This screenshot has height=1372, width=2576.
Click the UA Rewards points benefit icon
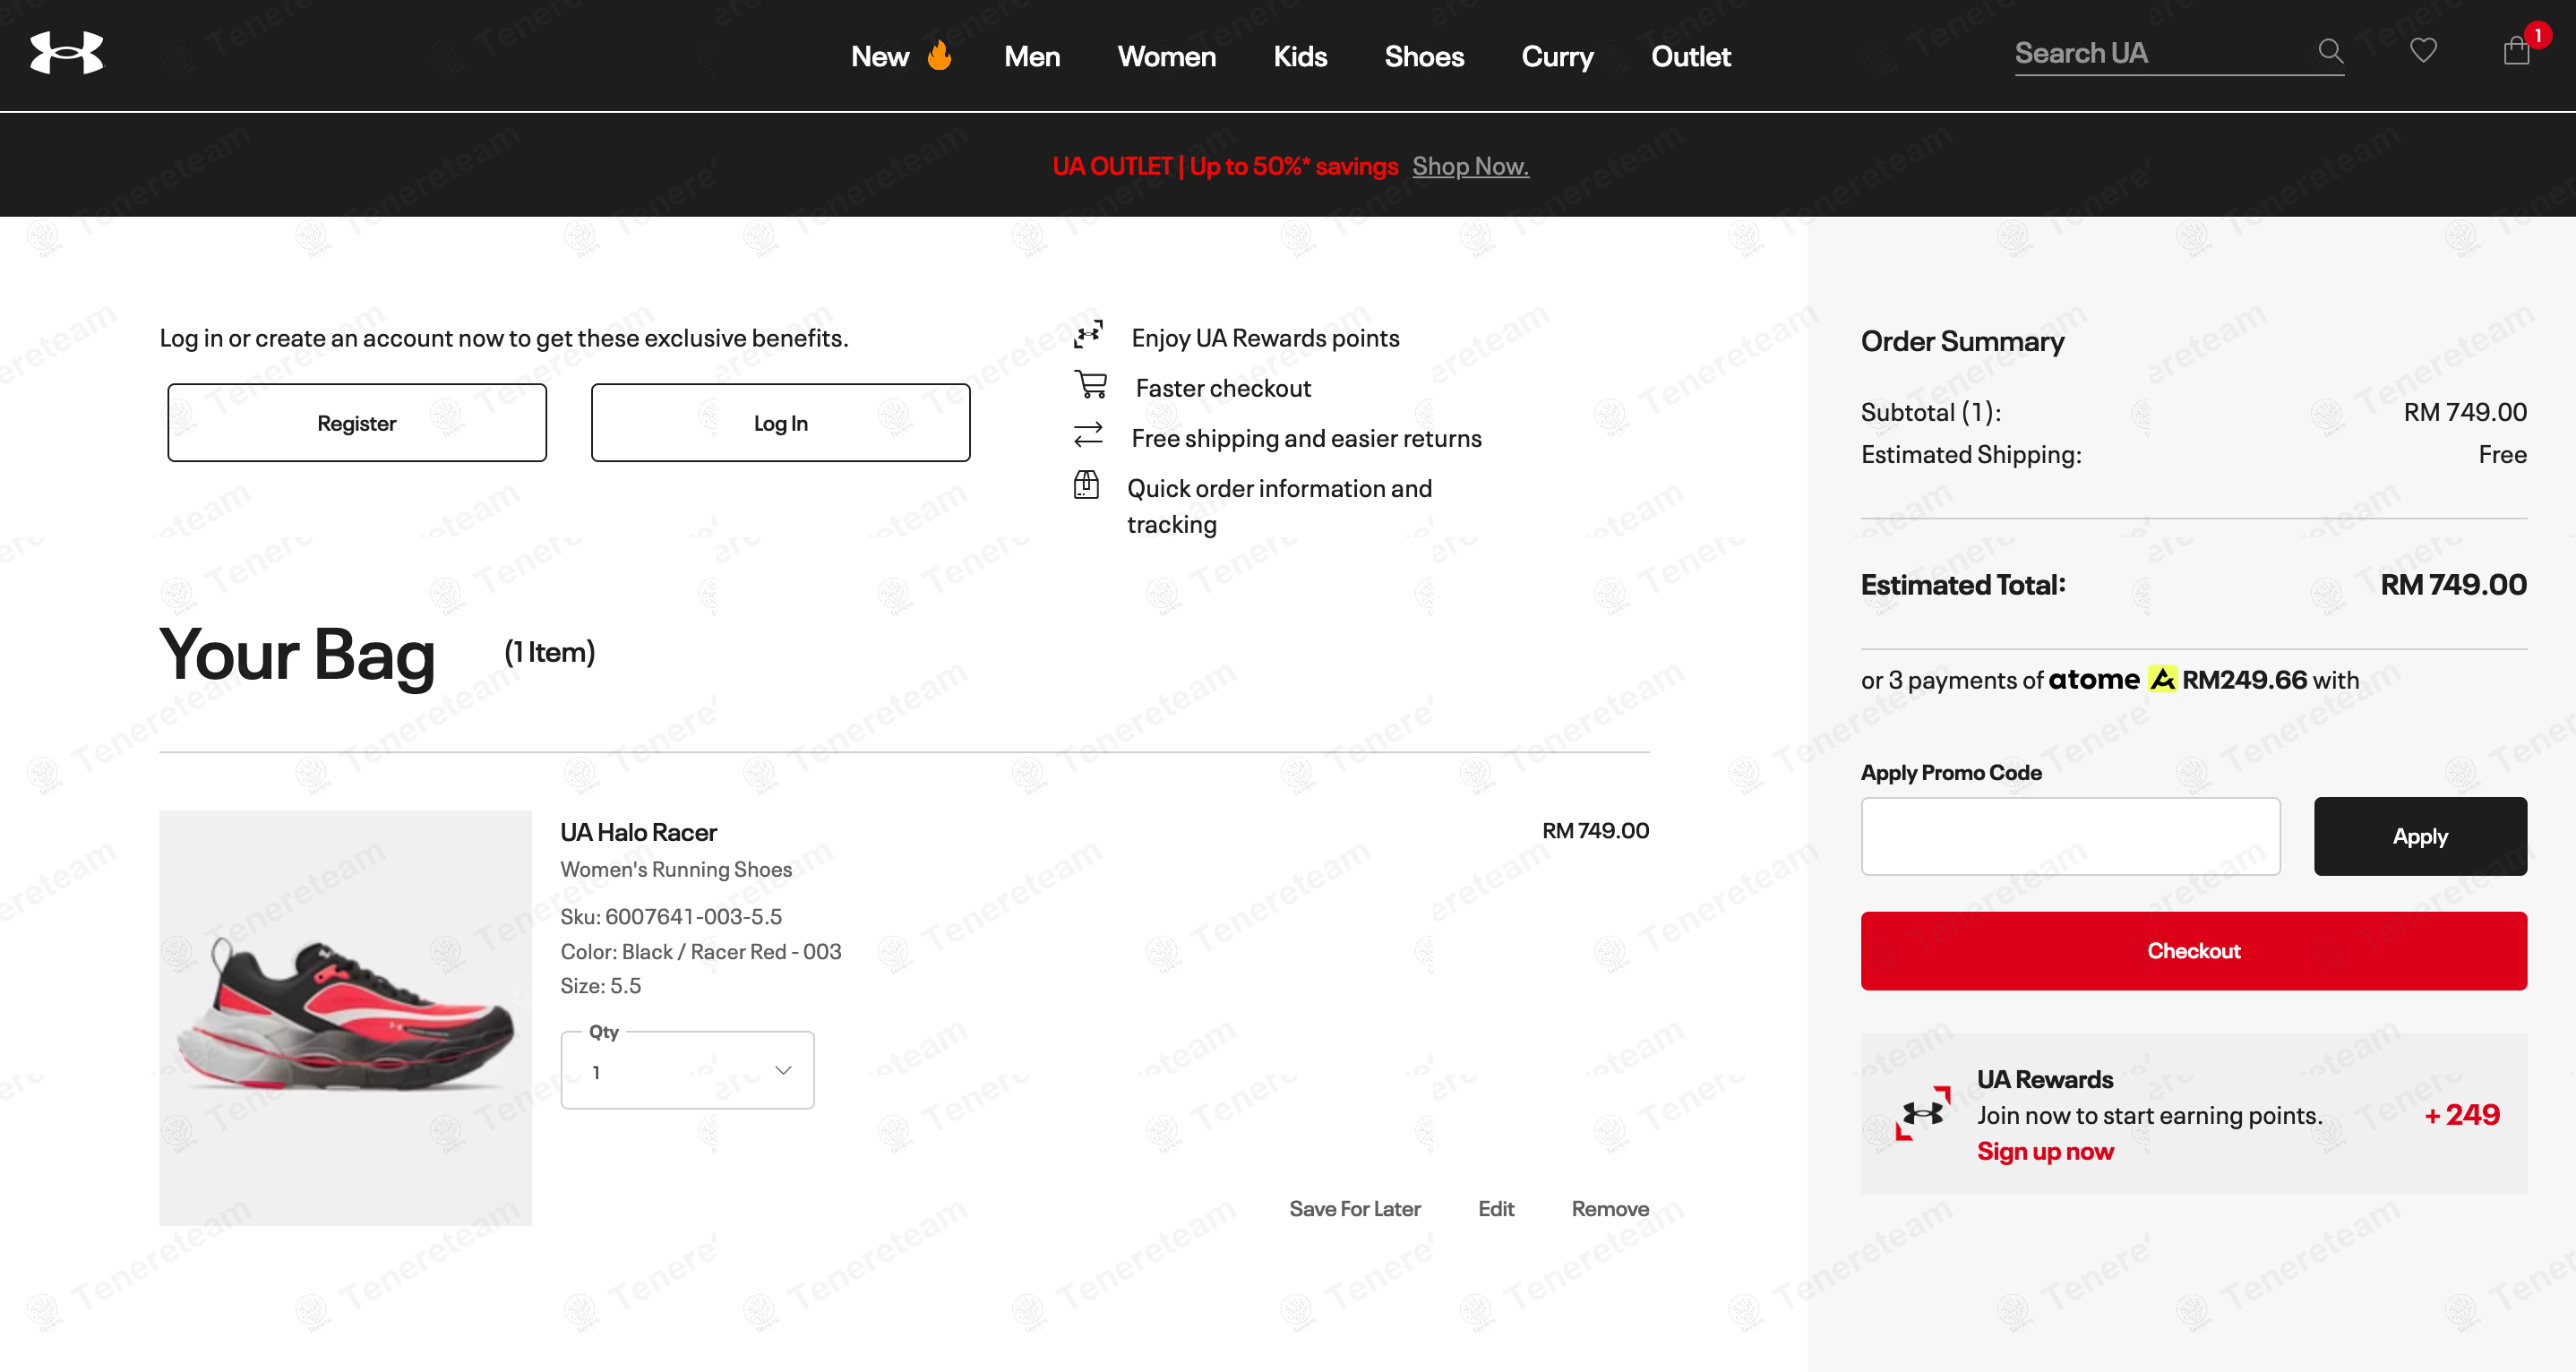click(1088, 335)
